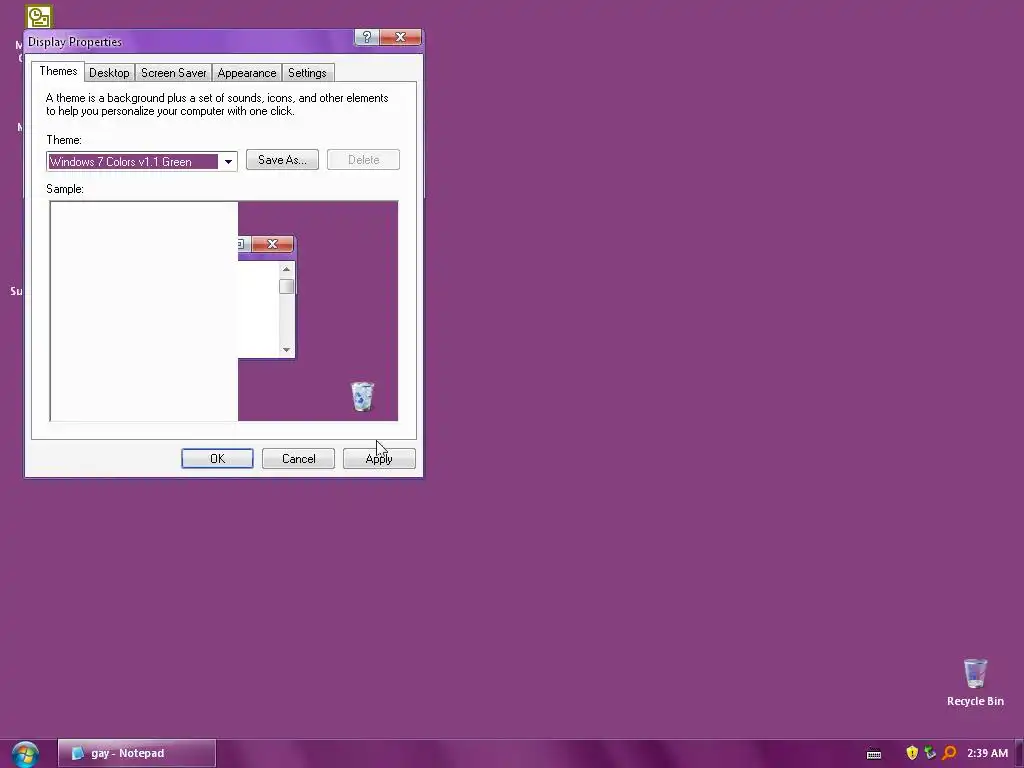Image resolution: width=1024 pixels, height=768 pixels.
Task: Click the sample window's scroll up arrow
Action: 286,269
